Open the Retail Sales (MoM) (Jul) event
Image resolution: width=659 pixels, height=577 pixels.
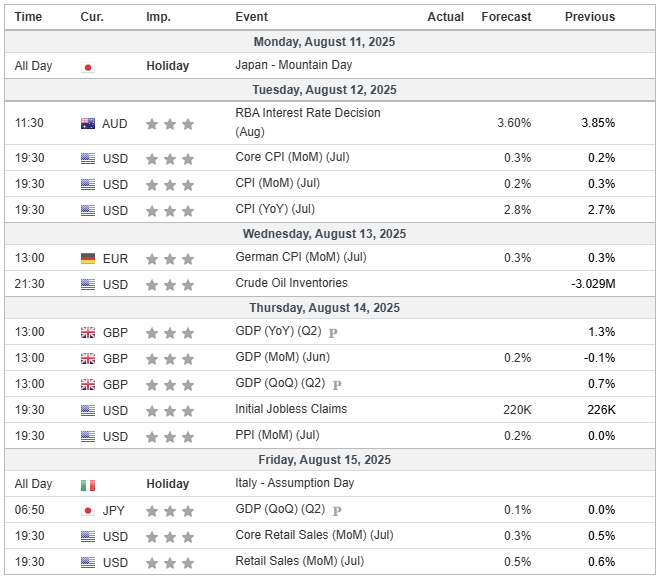[x=300, y=561]
